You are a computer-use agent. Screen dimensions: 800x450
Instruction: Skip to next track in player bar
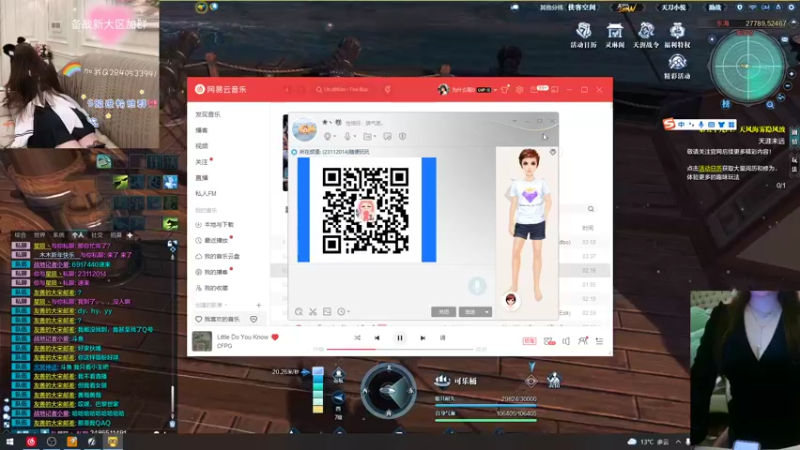pyautogui.click(x=422, y=338)
